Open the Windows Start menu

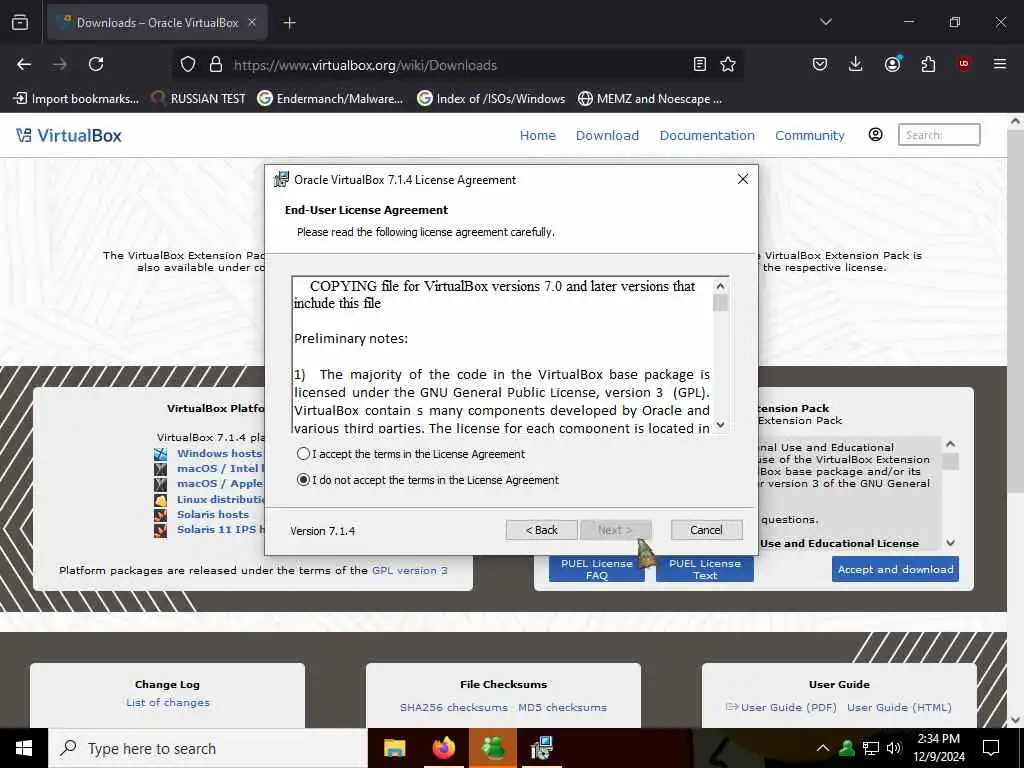tap(24, 748)
